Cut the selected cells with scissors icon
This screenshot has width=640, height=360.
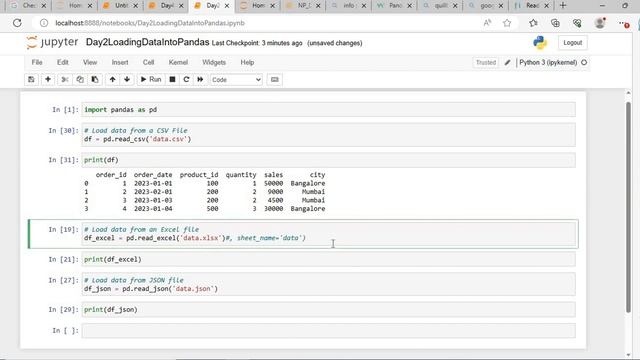64,80
